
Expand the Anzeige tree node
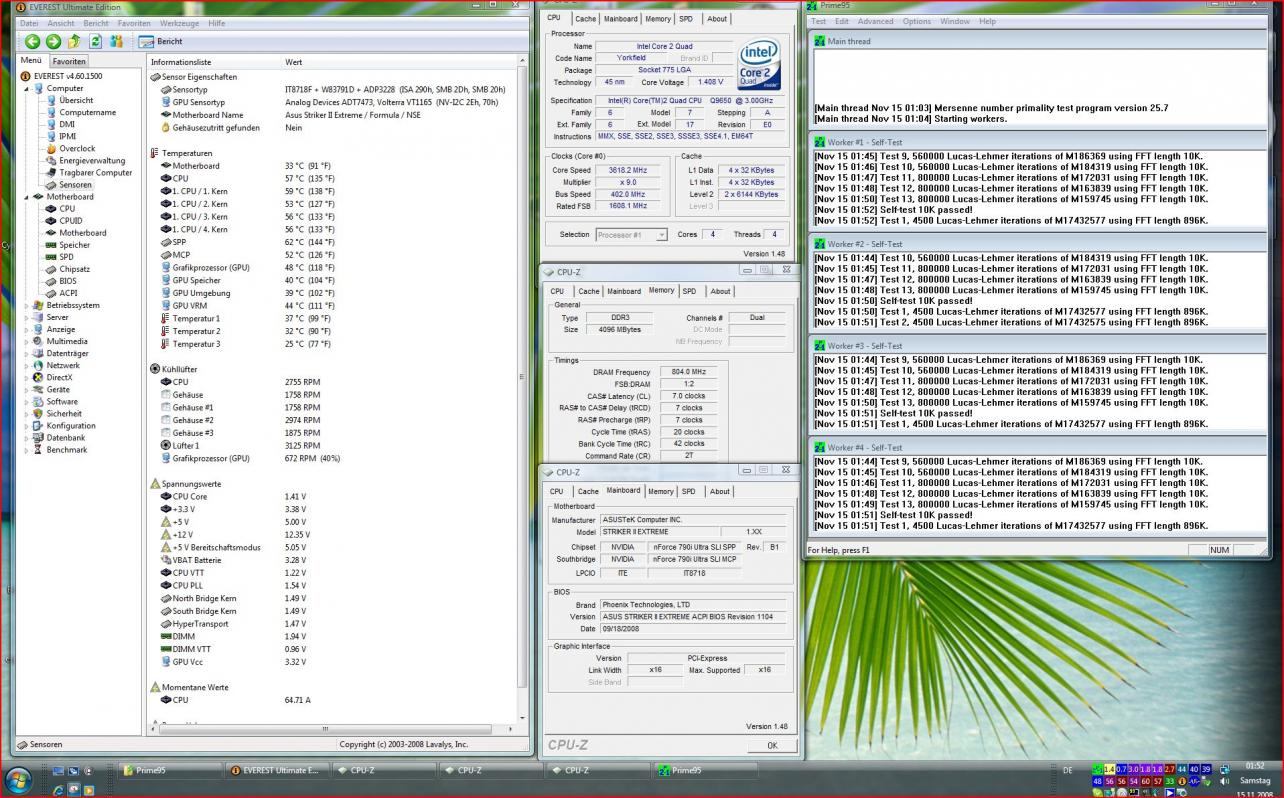click(27, 329)
